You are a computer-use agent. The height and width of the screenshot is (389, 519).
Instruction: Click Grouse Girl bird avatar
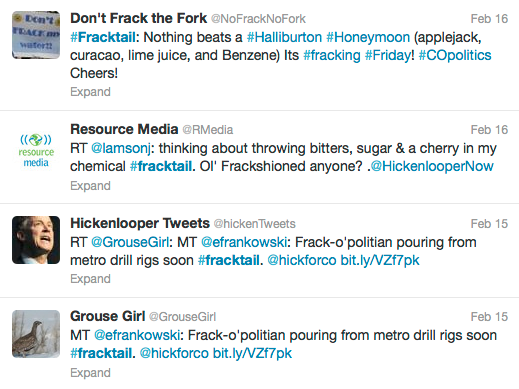36,334
